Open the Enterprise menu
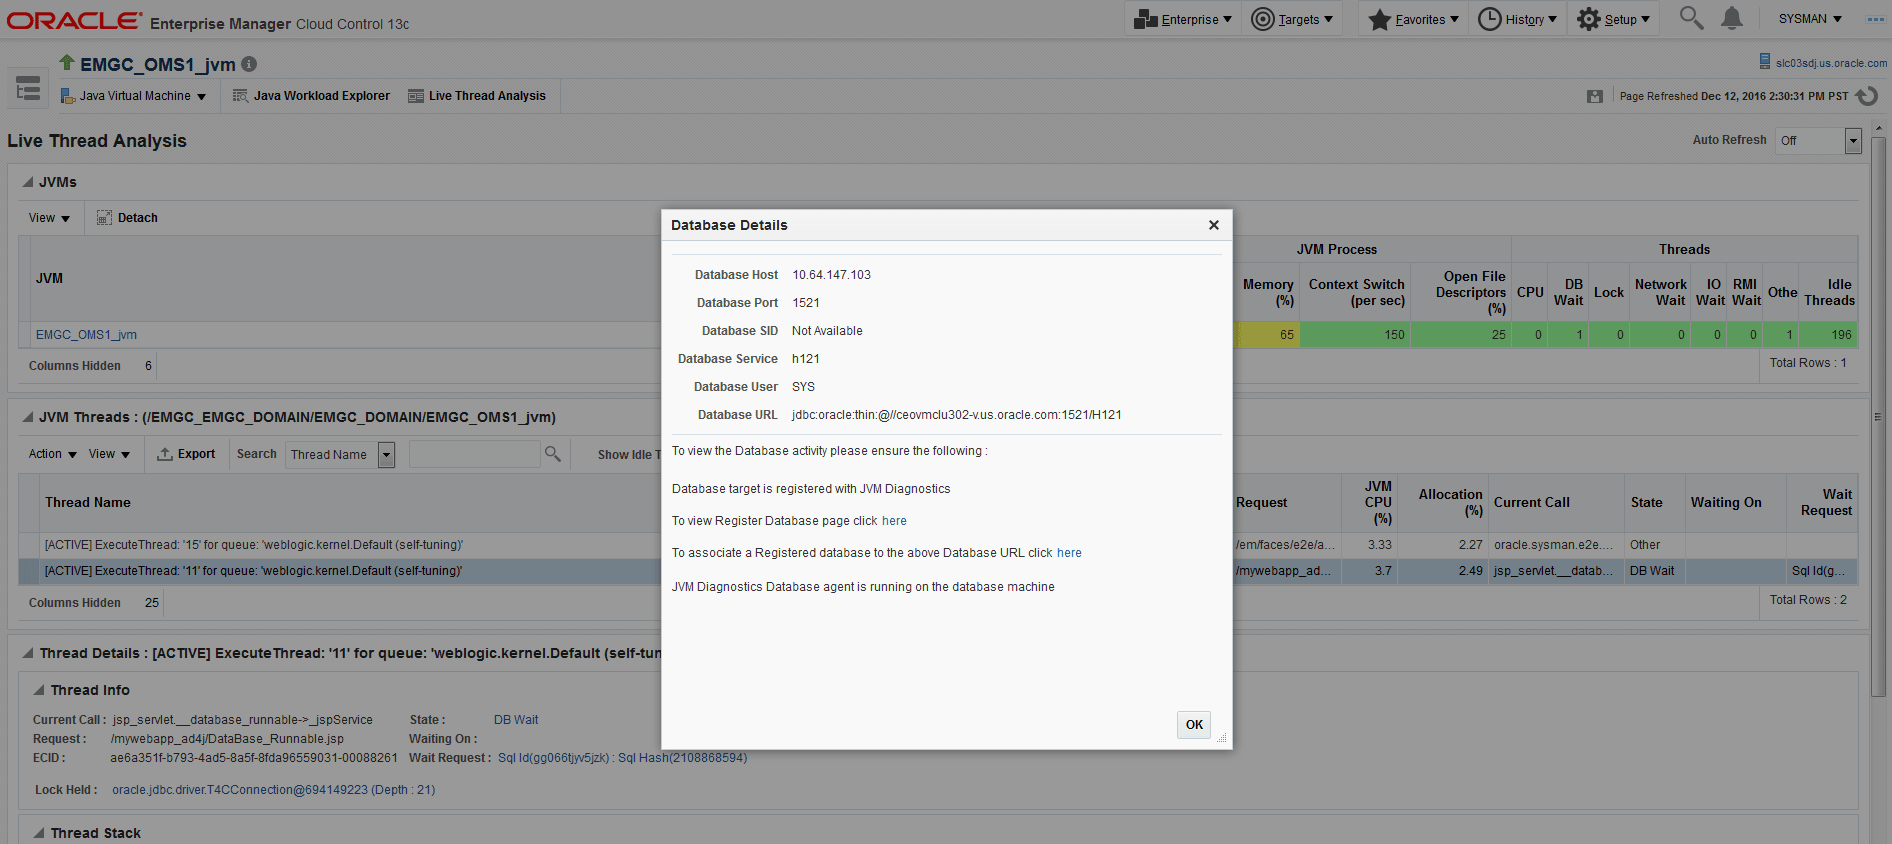This screenshot has height=844, width=1892. click(x=1182, y=19)
